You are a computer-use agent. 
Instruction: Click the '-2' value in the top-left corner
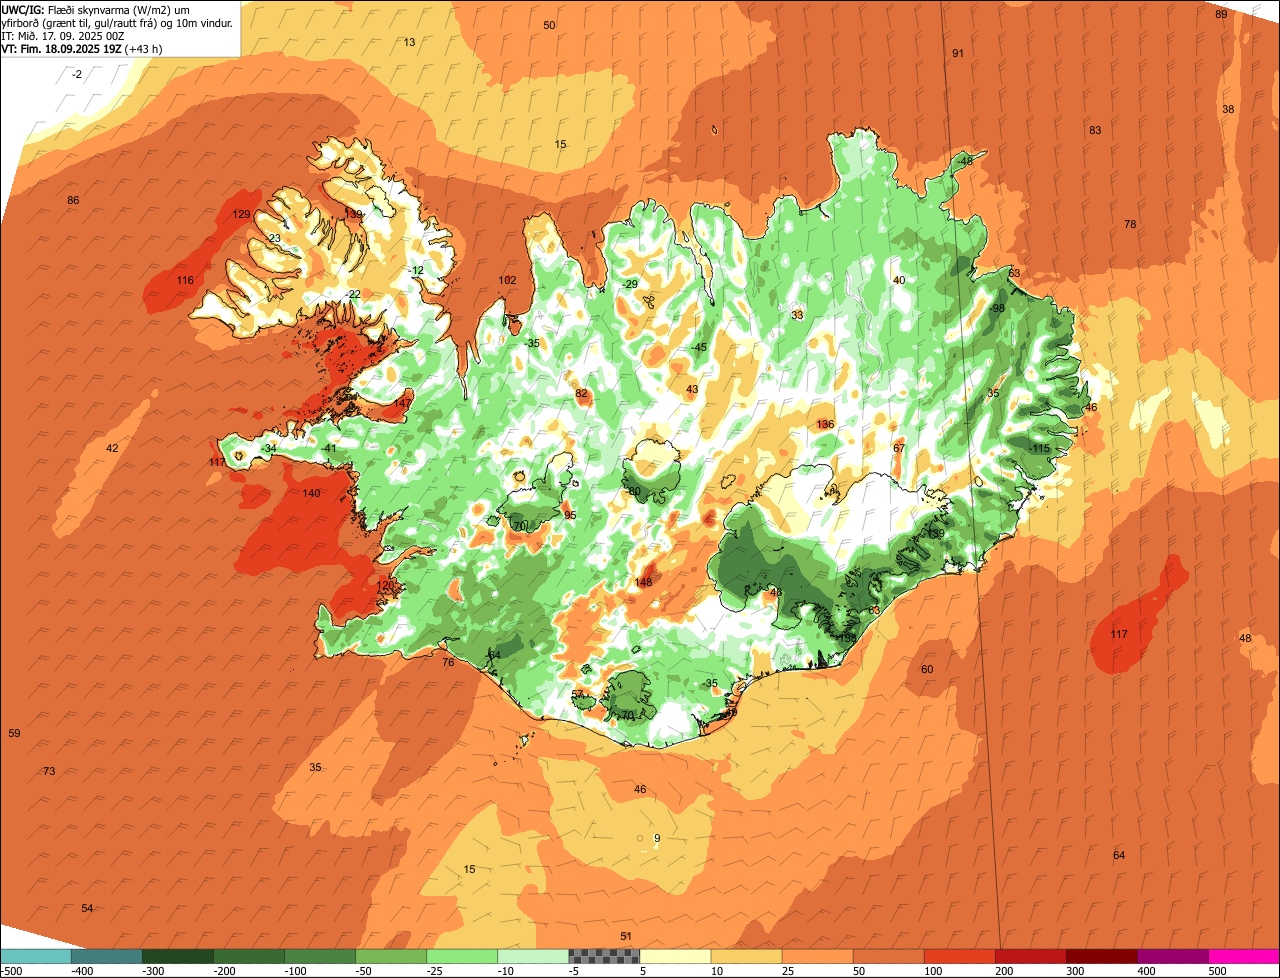[77, 74]
